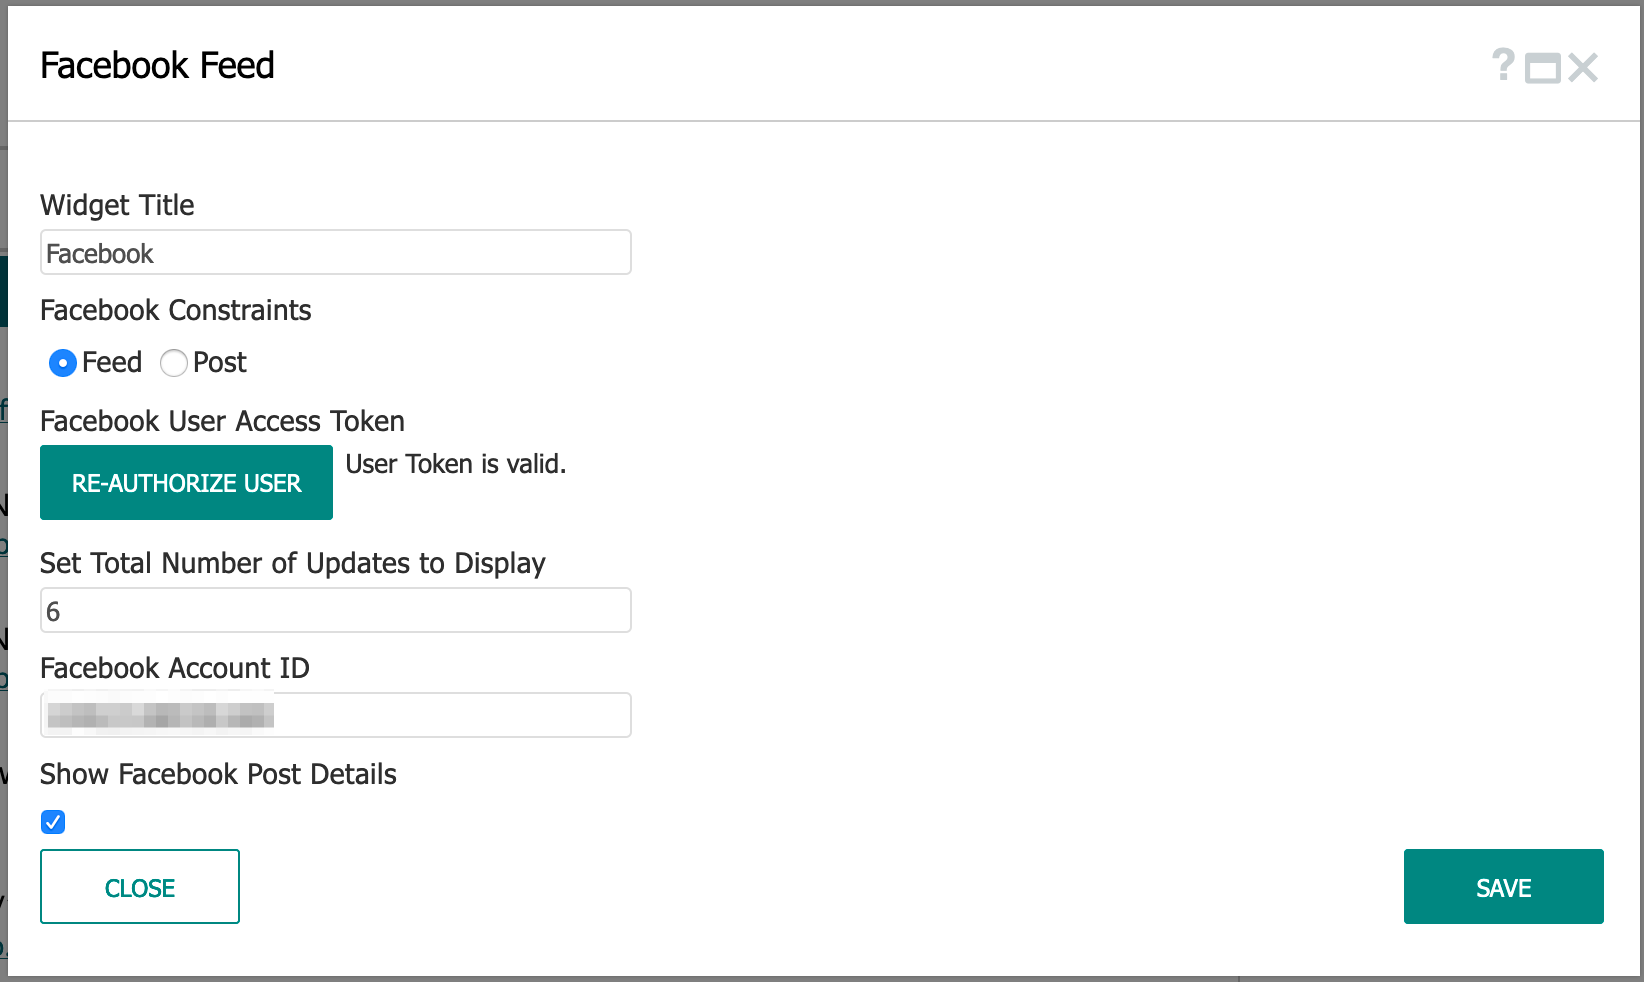Click the "Facebook Feed" dialog title
Screen dimensions: 1644x982
click(157, 66)
